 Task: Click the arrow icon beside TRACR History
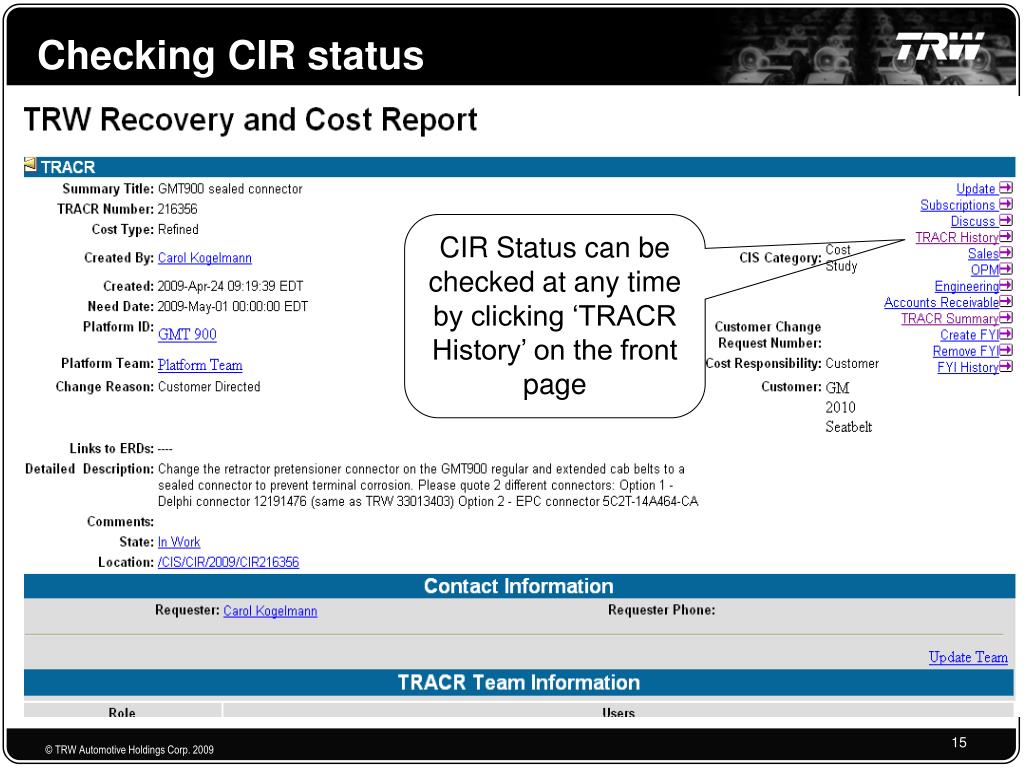point(1006,237)
